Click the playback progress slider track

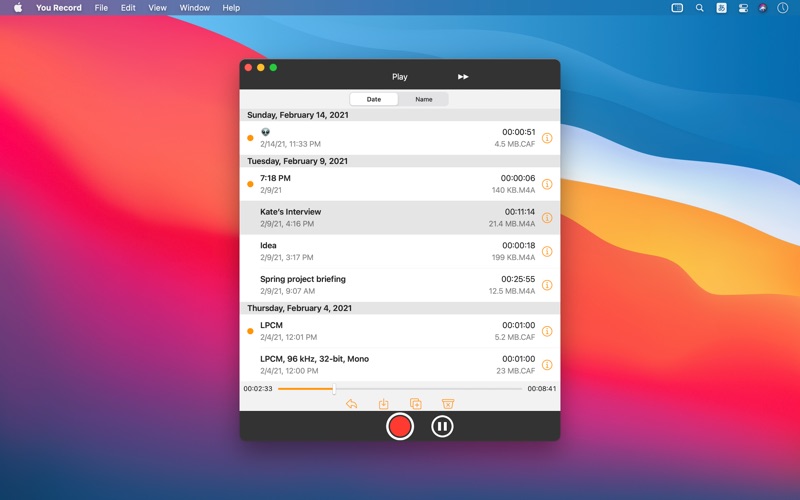pos(430,388)
